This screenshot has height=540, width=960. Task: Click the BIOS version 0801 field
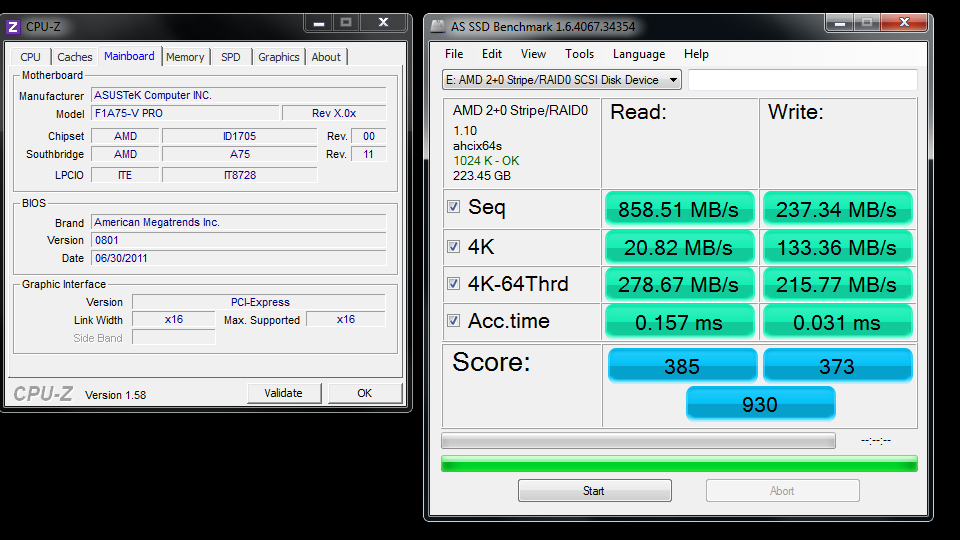click(239, 240)
